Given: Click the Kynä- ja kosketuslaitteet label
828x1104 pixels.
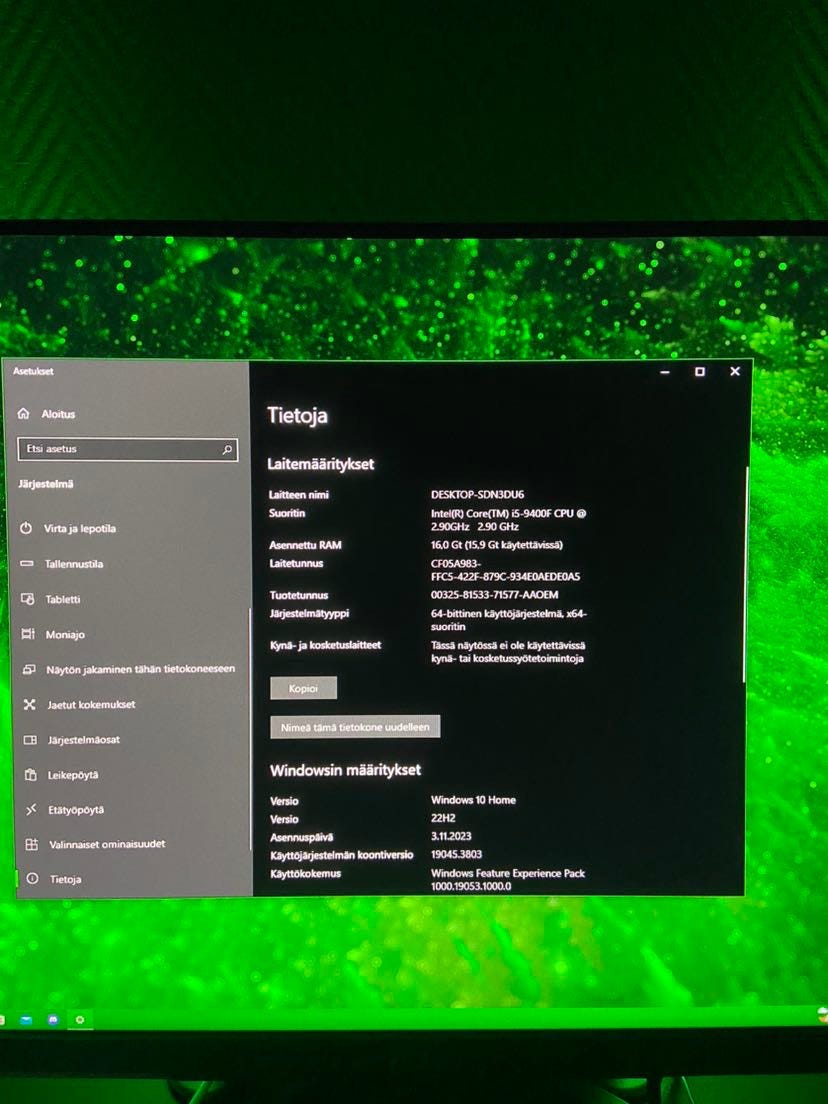Looking at the screenshot, I should point(325,645).
